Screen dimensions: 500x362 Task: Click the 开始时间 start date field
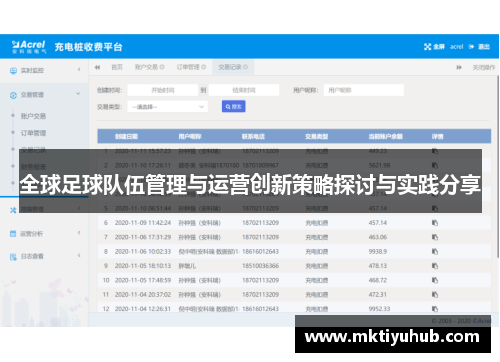[x=163, y=90]
